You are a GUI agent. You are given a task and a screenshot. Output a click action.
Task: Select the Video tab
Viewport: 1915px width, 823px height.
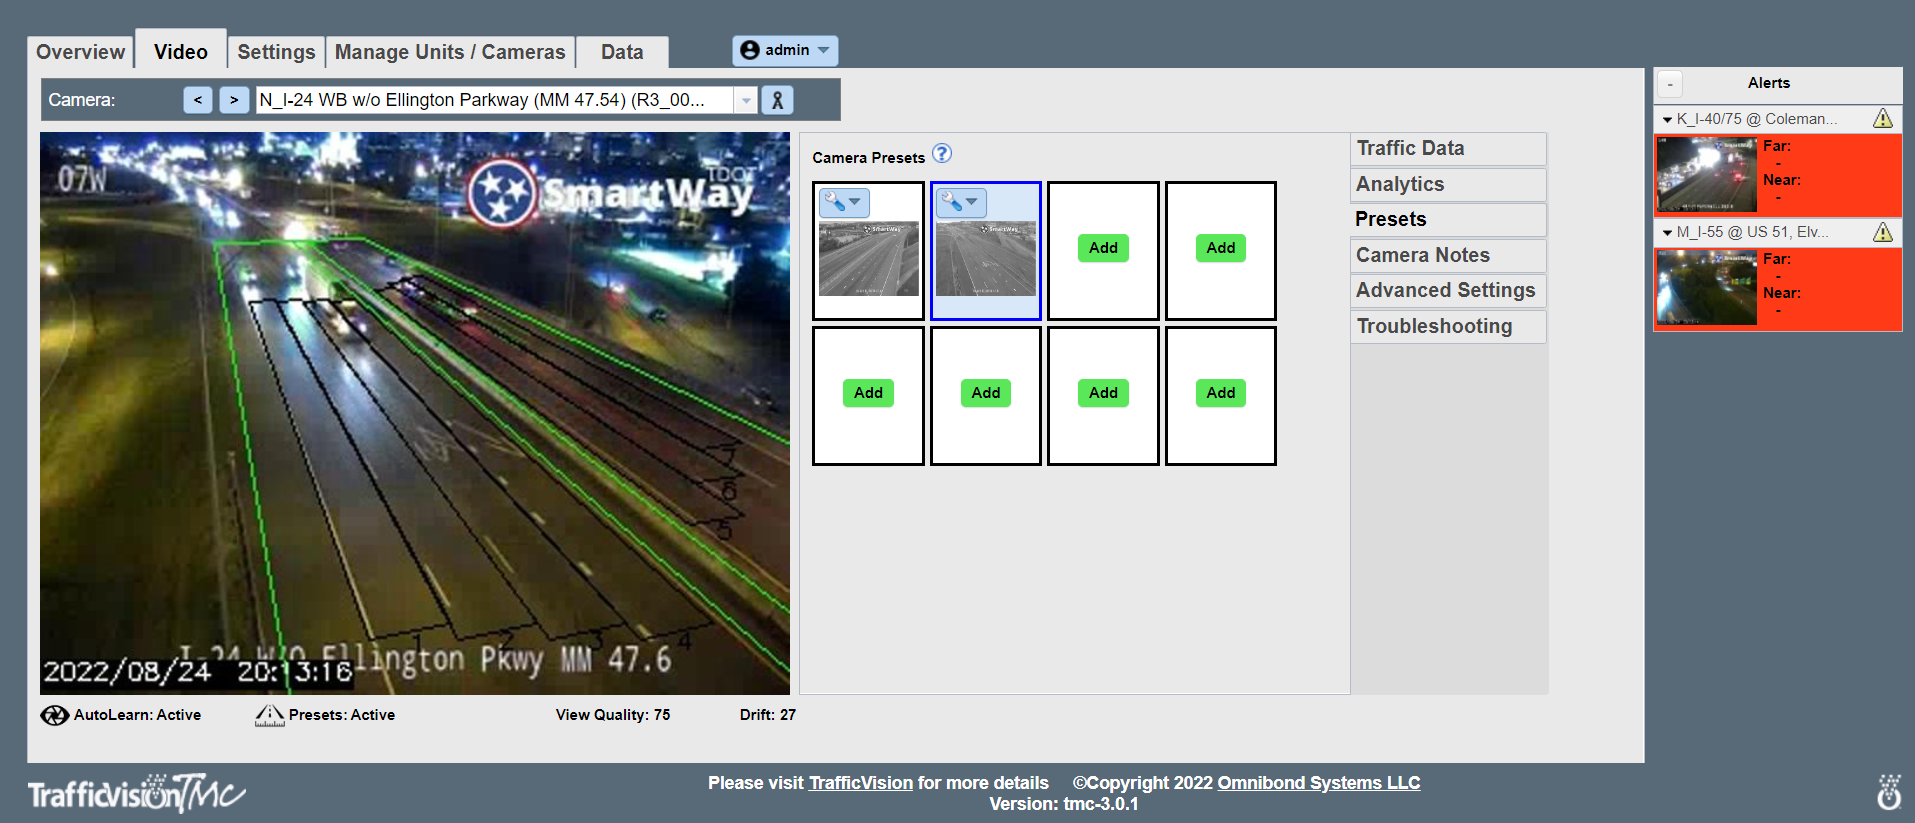(181, 51)
